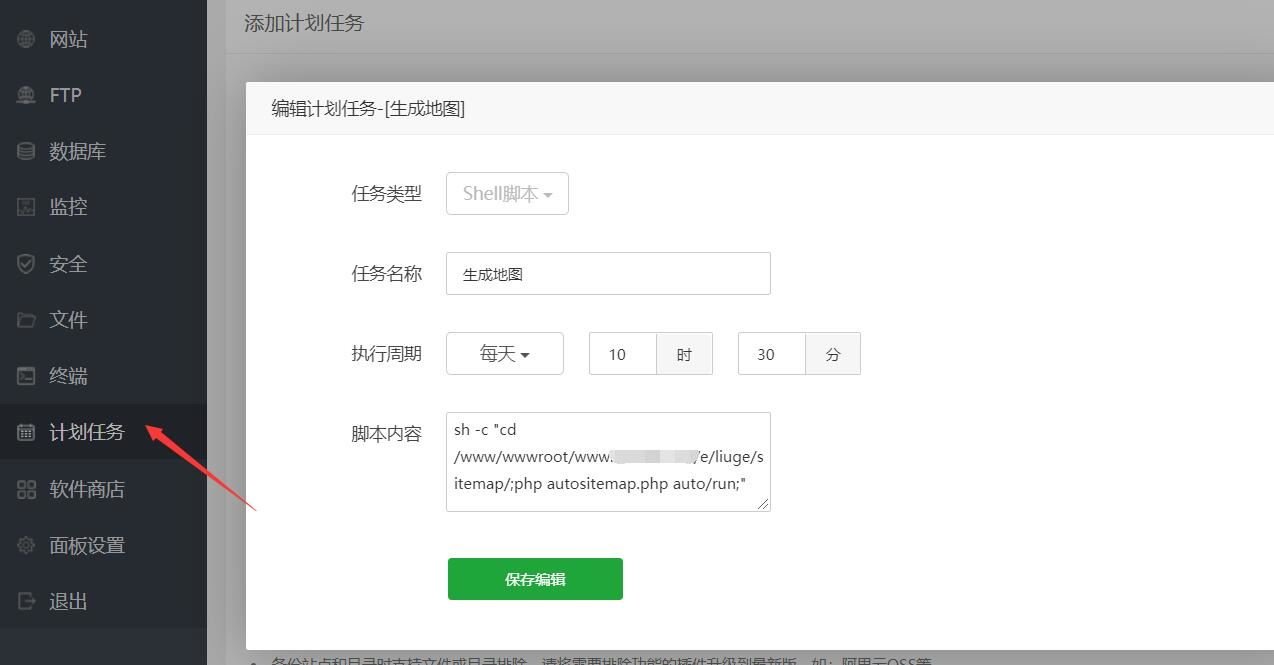Image resolution: width=1274 pixels, height=665 pixels.
Task: Click inside the 脚本内容 script textarea
Action: click(x=608, y=462)
